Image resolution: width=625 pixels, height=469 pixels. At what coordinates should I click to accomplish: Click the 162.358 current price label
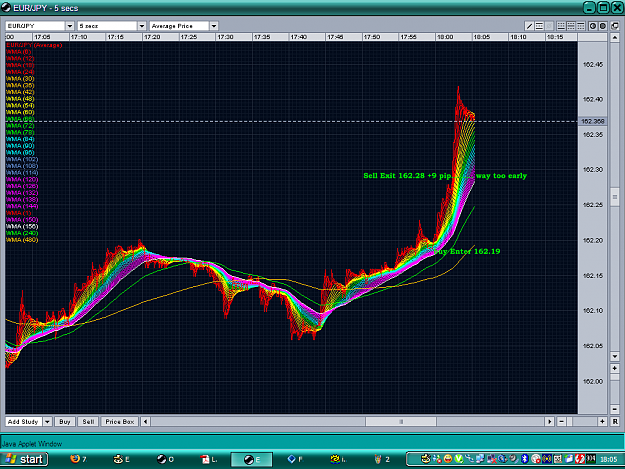click(x=593, y=121)
